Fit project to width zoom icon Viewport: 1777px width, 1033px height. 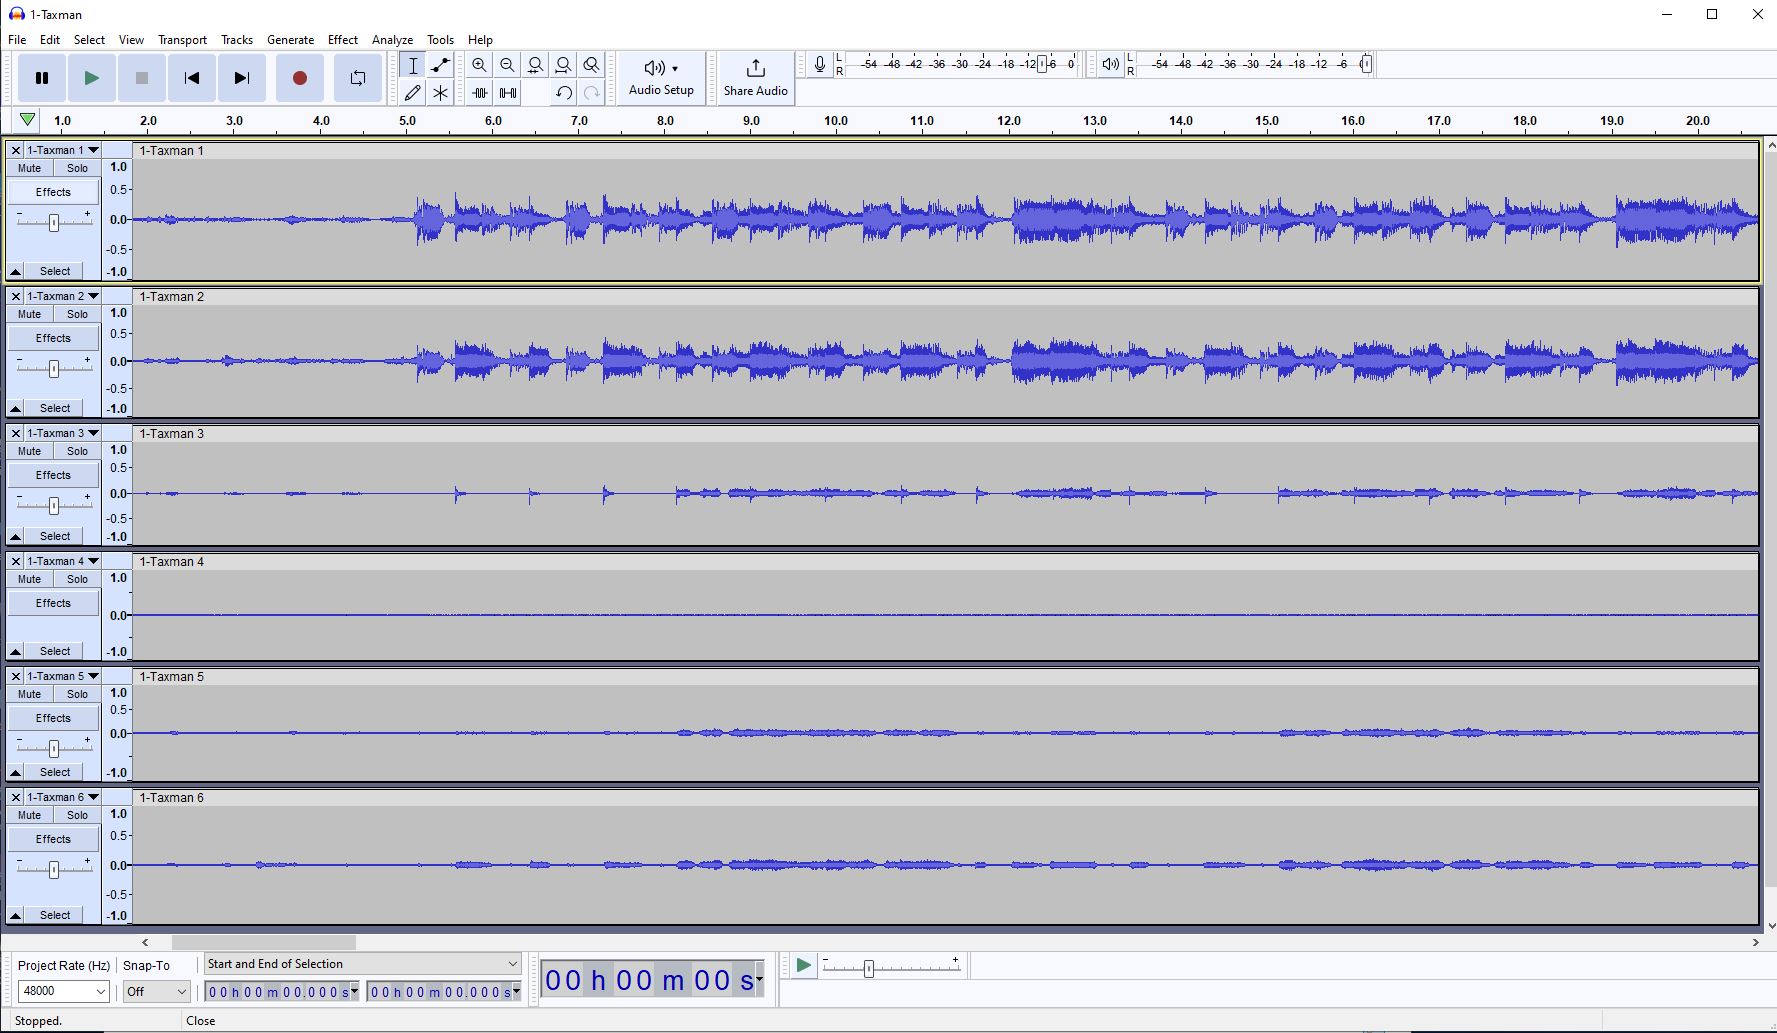click(x=564, y=65)
